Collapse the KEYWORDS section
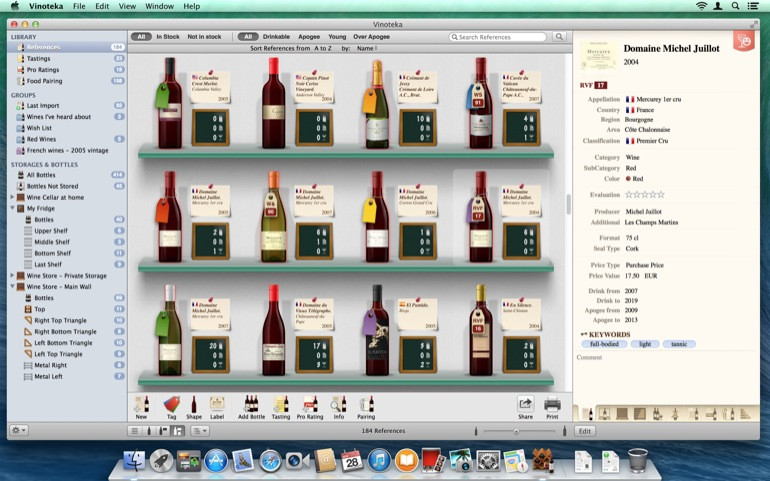 coord(584,334)
